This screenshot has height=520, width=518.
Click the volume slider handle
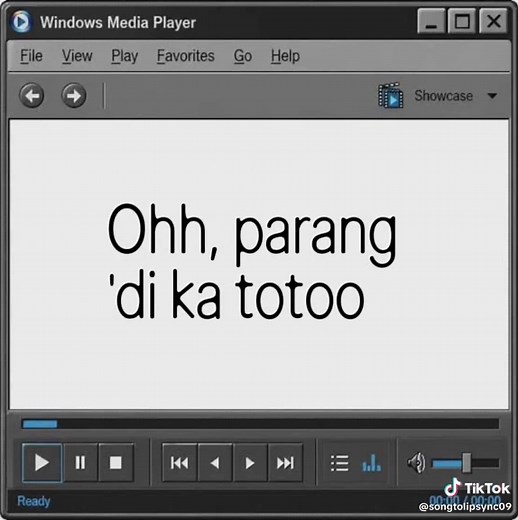pyautogui.click(x=467, y=463)
